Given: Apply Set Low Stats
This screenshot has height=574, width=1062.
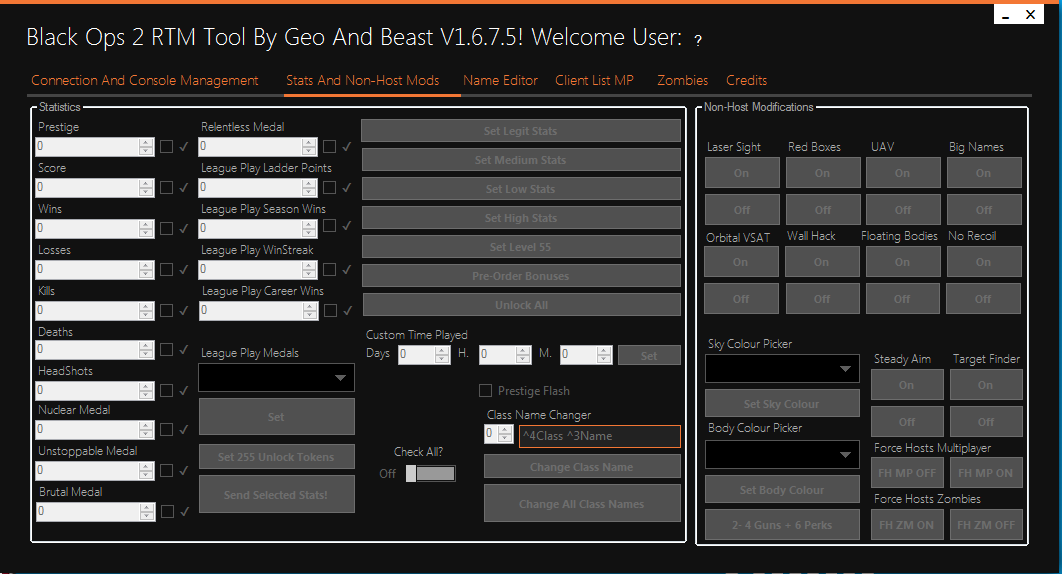Looking at the screenshot, I should [x=521, y=189].
